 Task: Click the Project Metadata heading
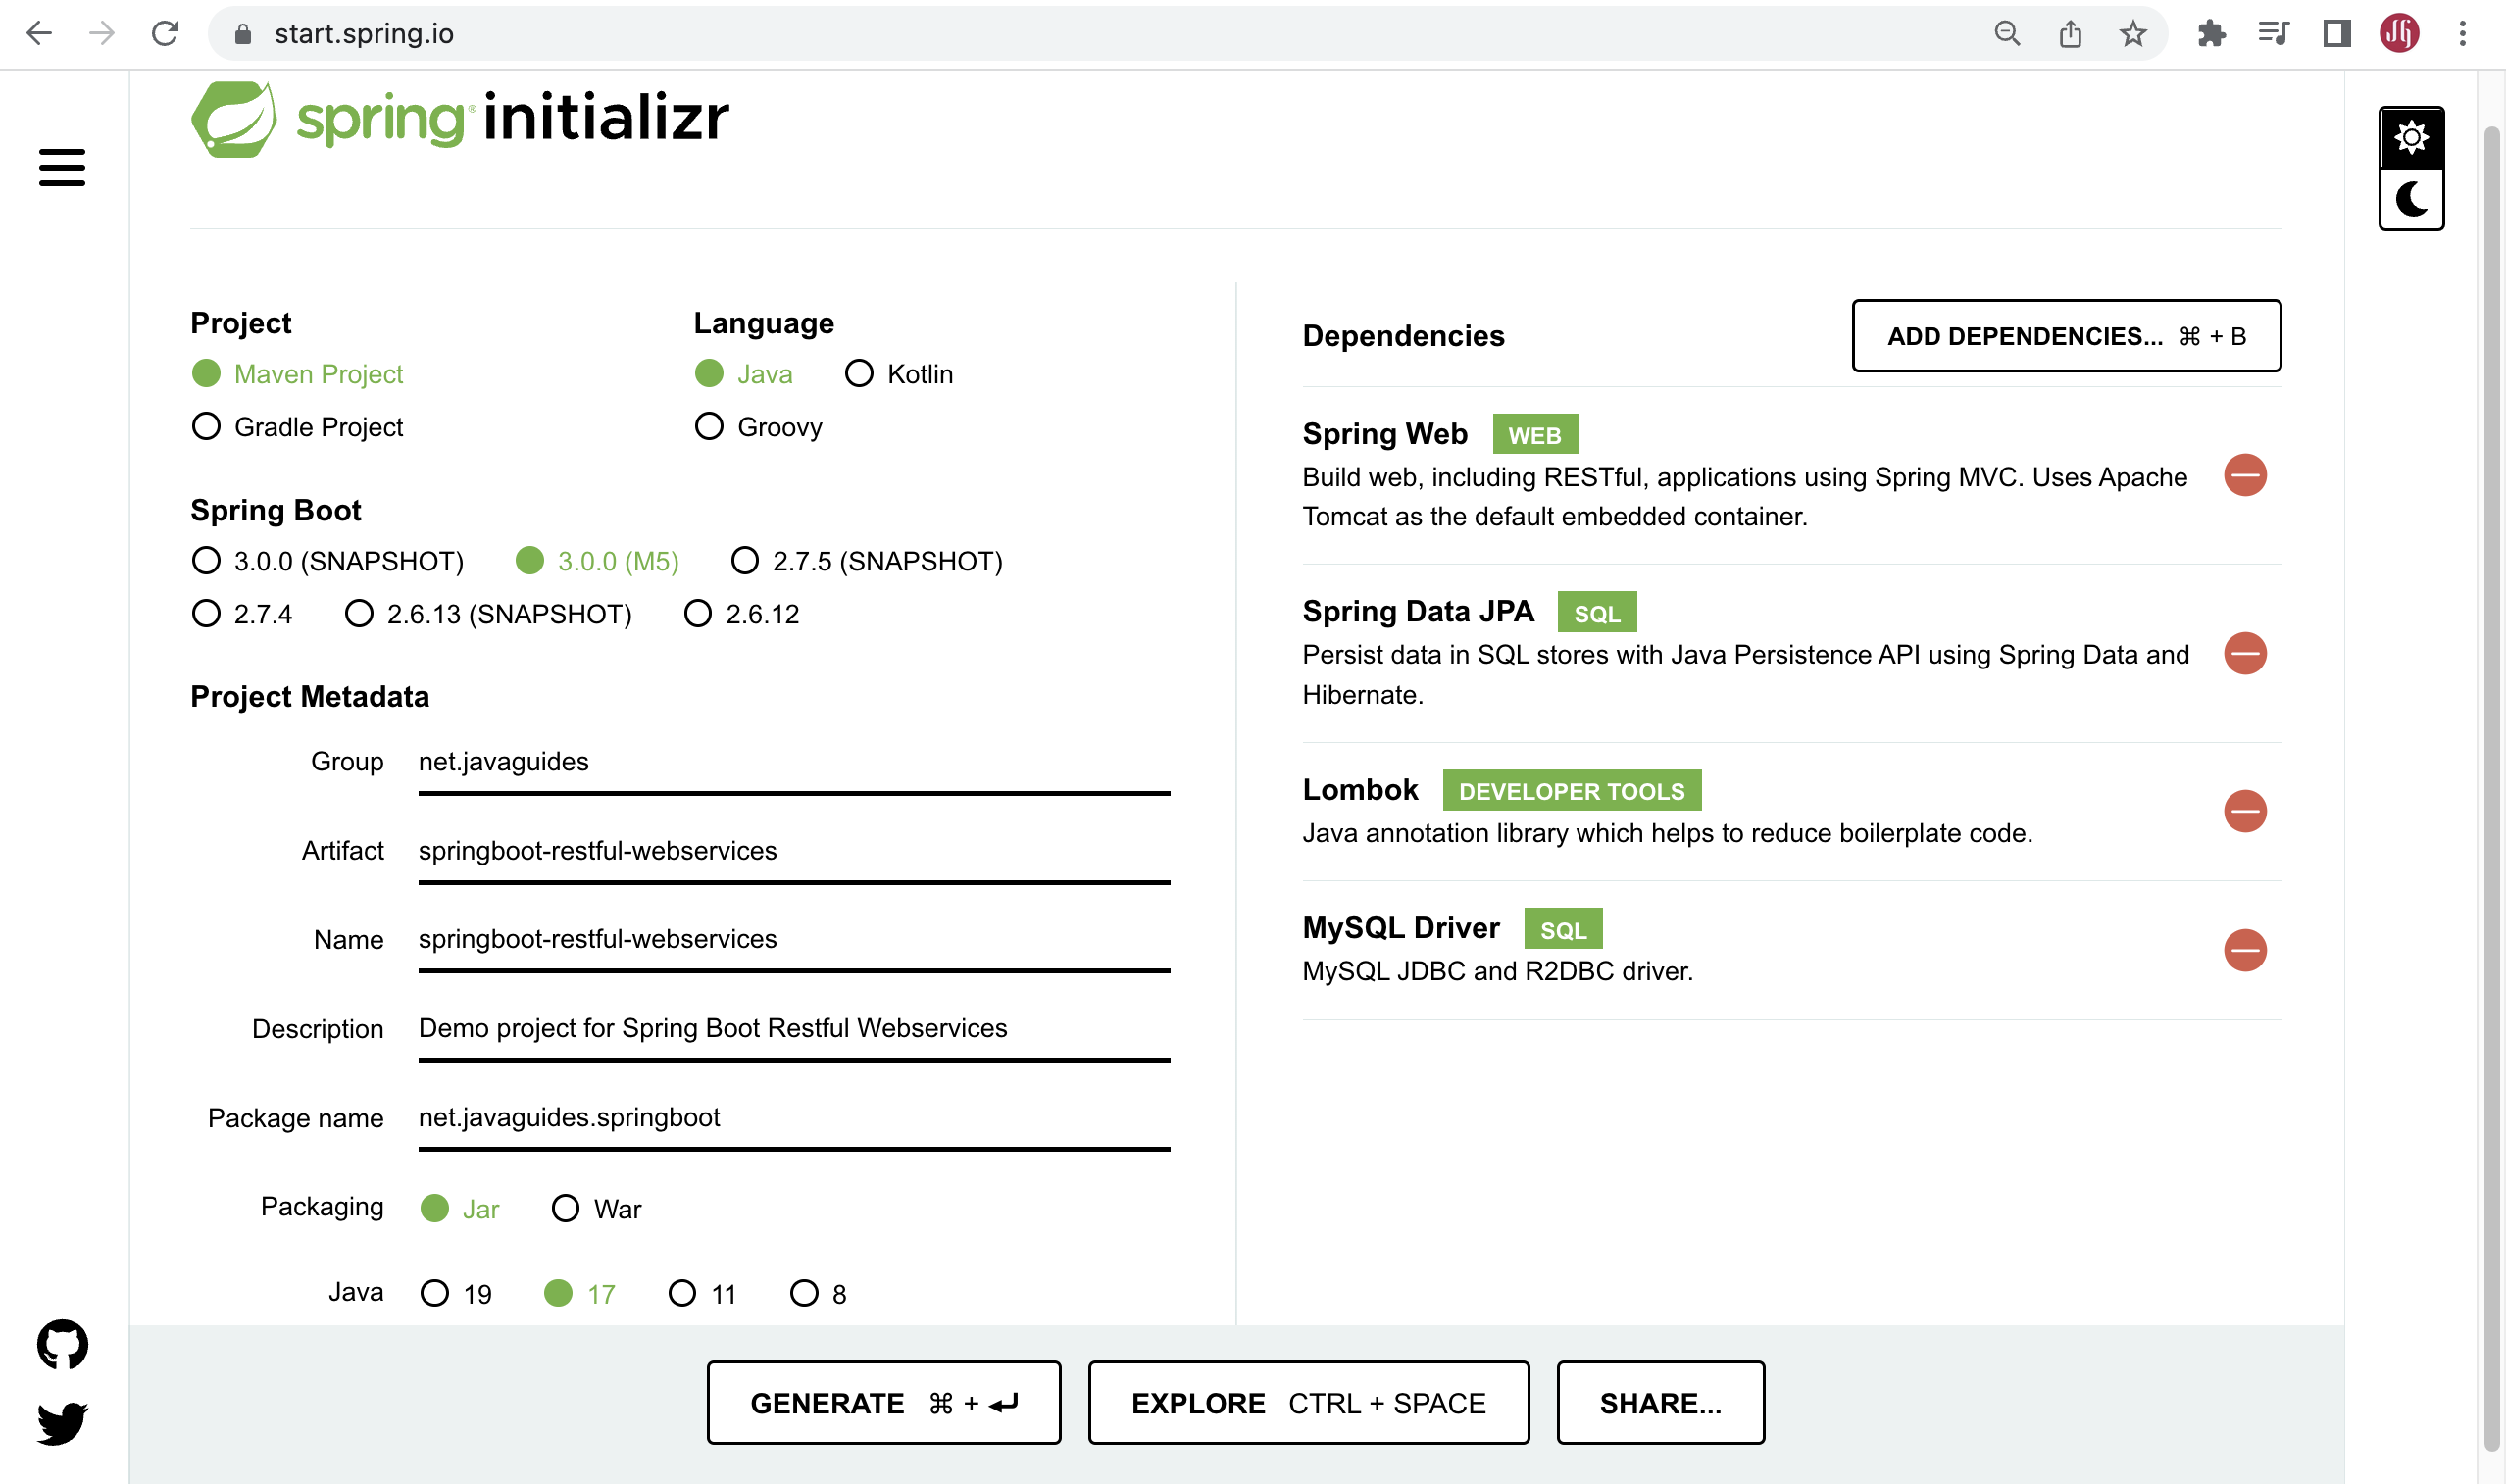click(x=310, y=697)
